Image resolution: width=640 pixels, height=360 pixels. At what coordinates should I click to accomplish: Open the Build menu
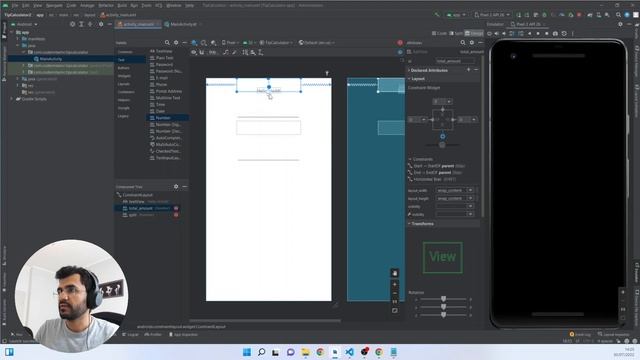click(122, 6)
